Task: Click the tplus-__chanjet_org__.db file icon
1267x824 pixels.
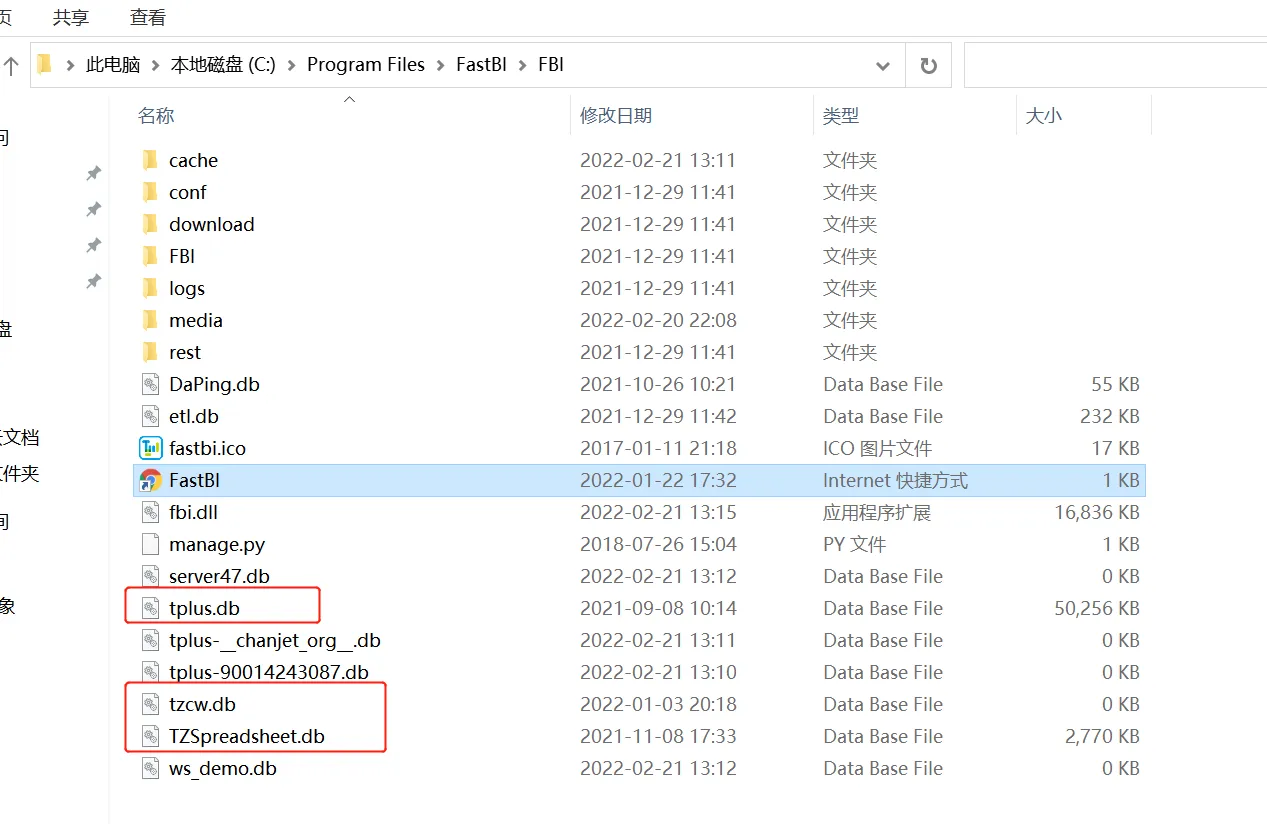Action: (150, 640)
